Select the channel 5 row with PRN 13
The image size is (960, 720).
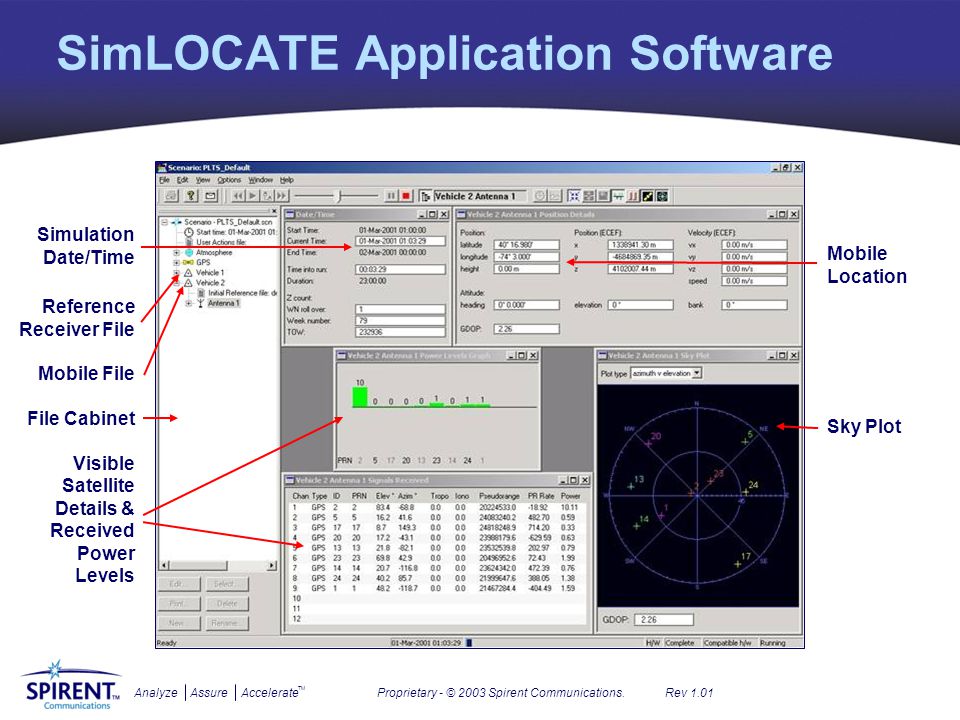point(437,547)
